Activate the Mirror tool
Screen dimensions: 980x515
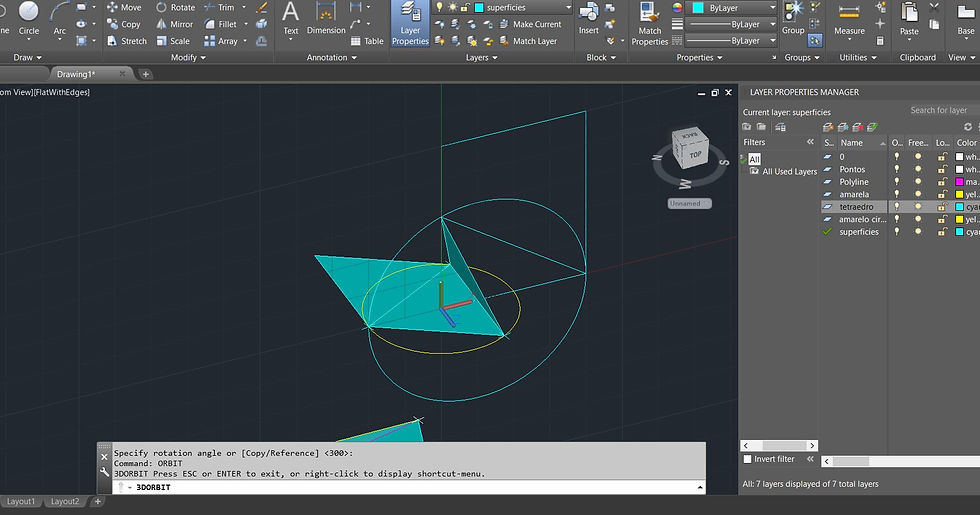click(175, 24)
